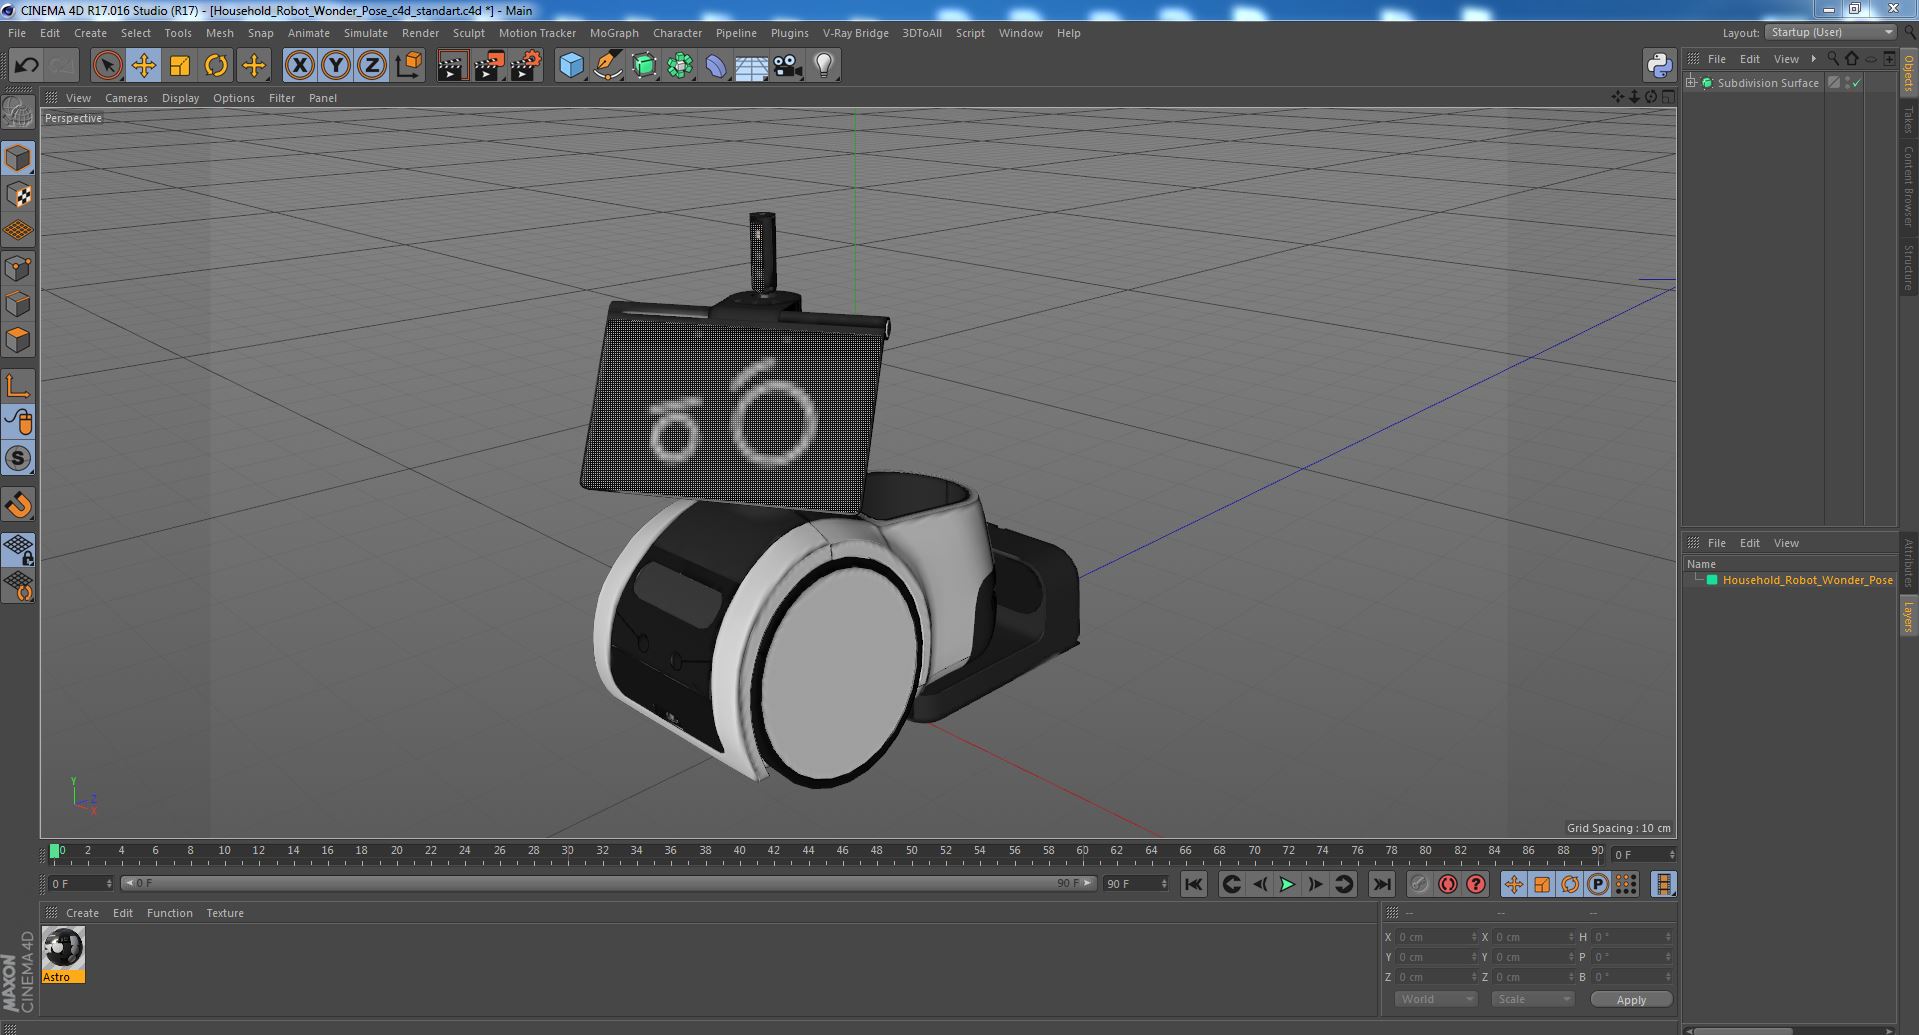Screen dimensions: 1919x1035
Task: Switch to Texture mode in left sidebar
Action: click(18, 194)
